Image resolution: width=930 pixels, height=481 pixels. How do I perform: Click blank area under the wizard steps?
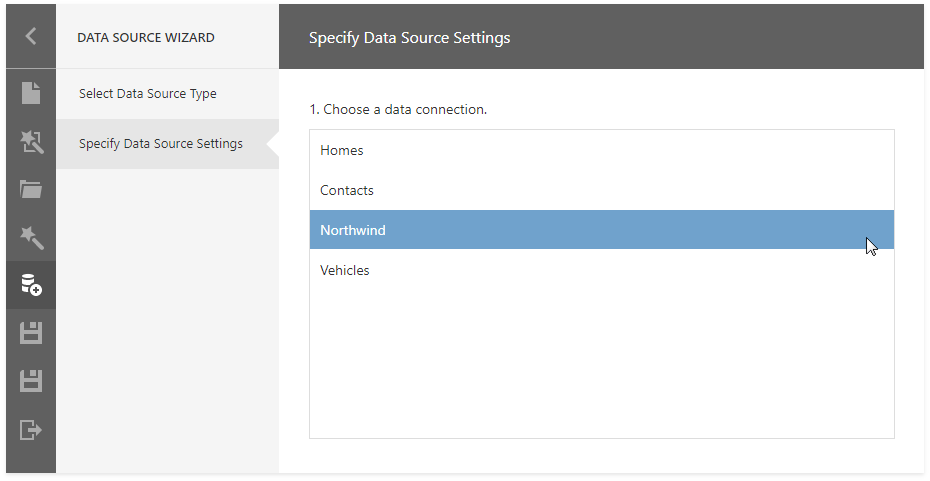[167, 320]
